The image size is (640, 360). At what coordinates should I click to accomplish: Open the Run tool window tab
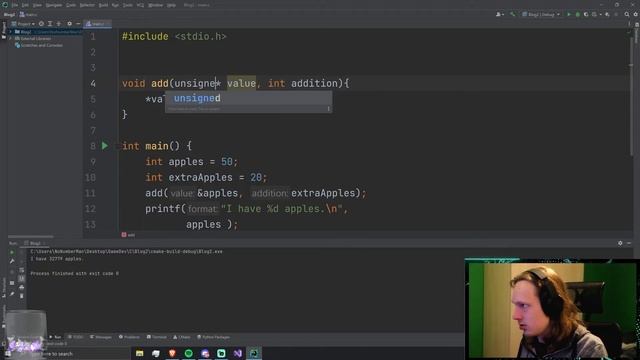(55, 337)
